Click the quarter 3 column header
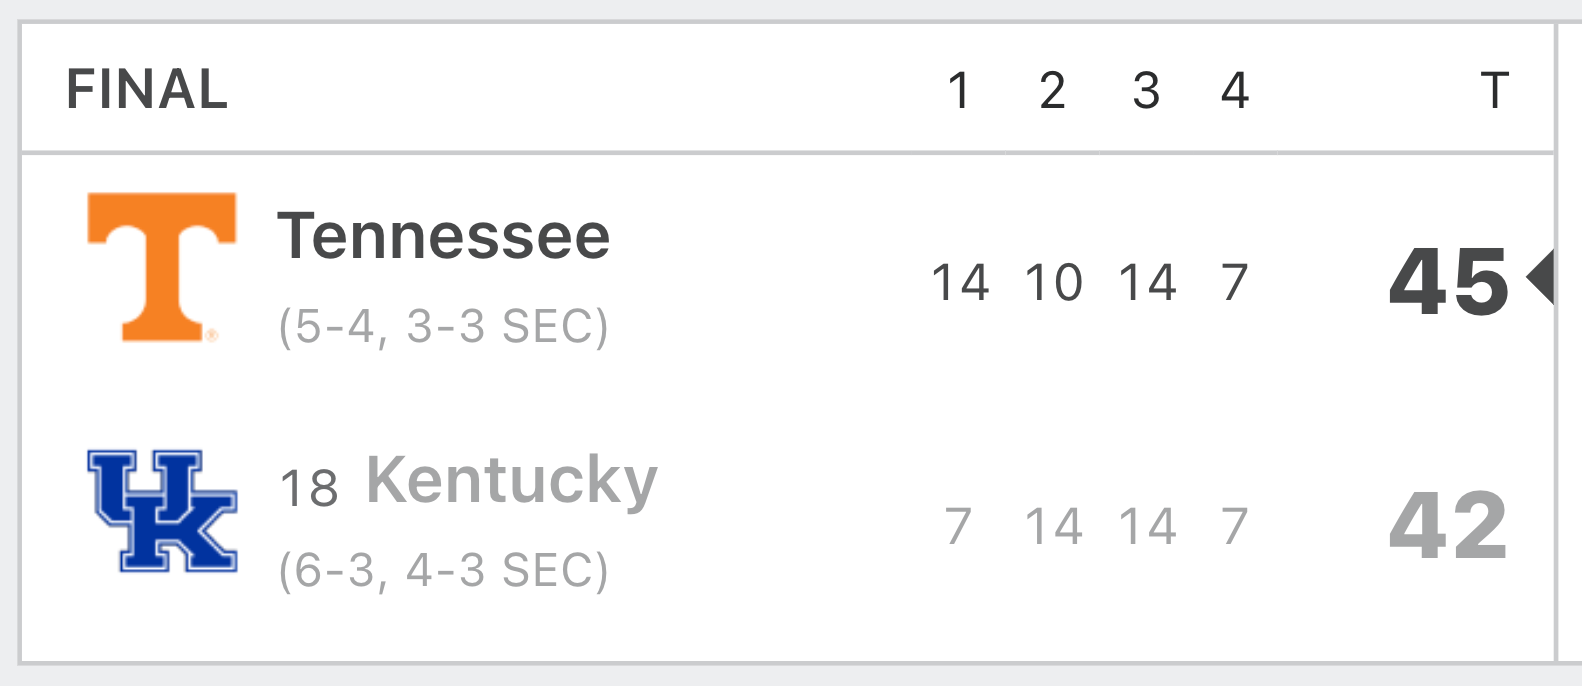Screen dimensions: 1582x686 tap(1146, 91)
